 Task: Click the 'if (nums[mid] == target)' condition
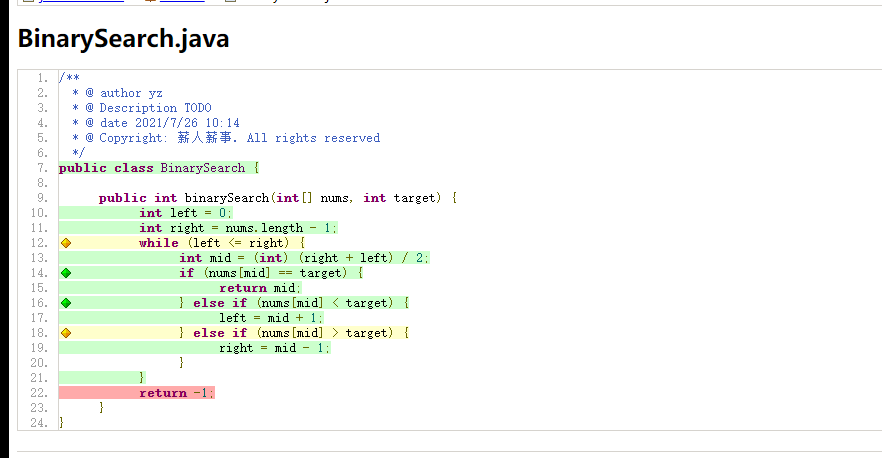[271, 273]
